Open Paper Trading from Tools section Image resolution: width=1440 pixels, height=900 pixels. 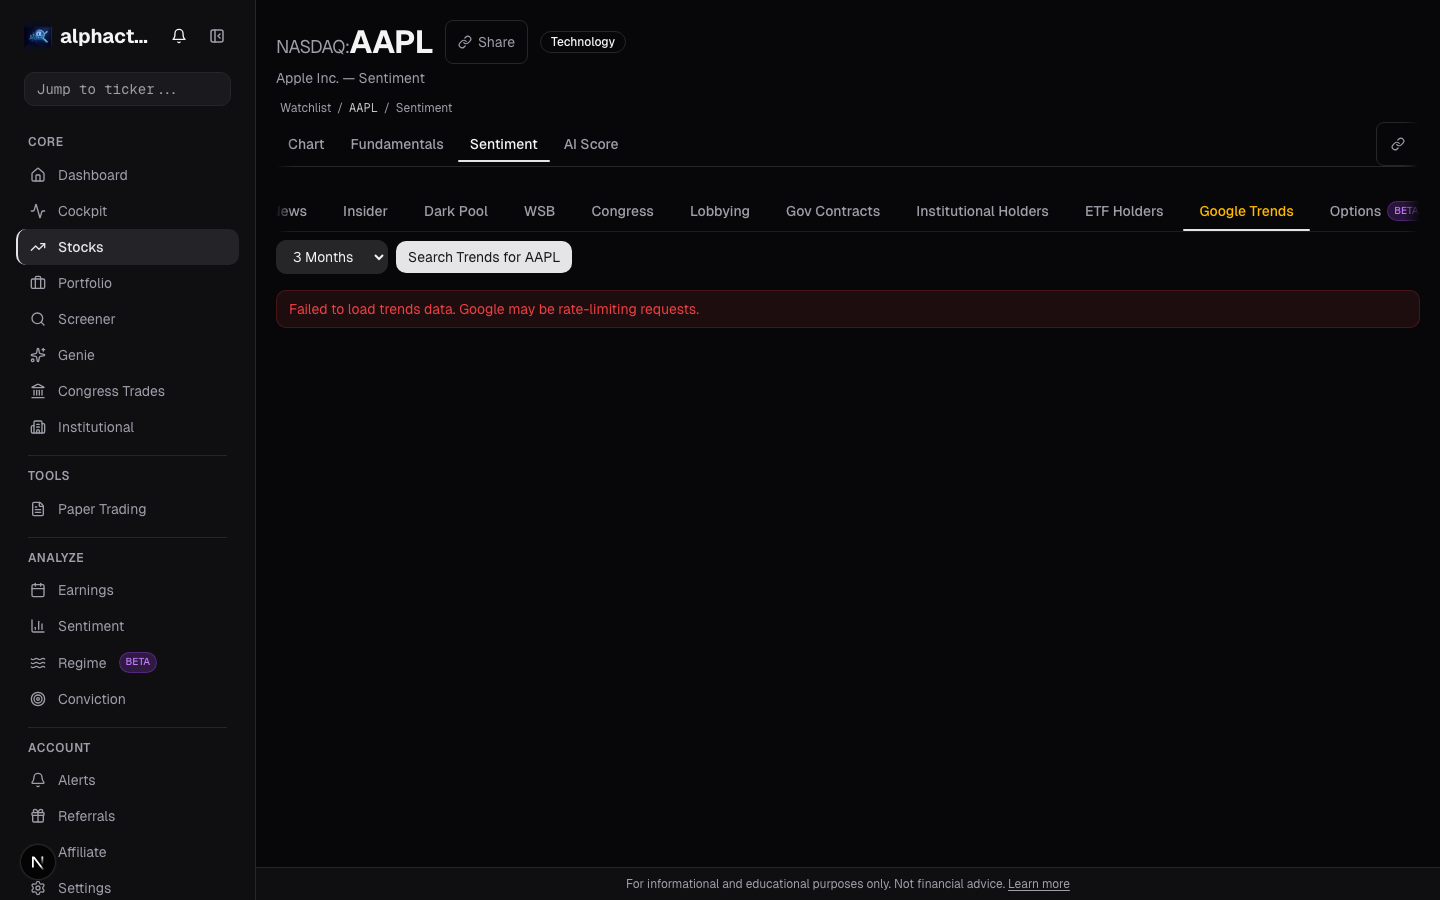pos(102,509)
